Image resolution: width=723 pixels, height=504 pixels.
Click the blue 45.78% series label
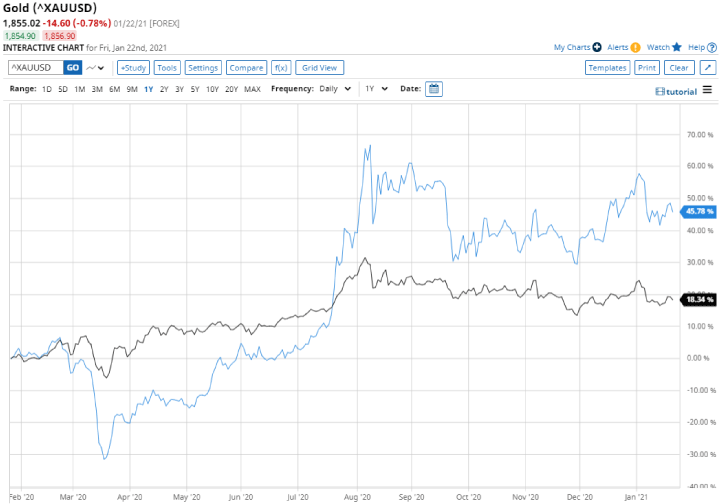(697, 211)
